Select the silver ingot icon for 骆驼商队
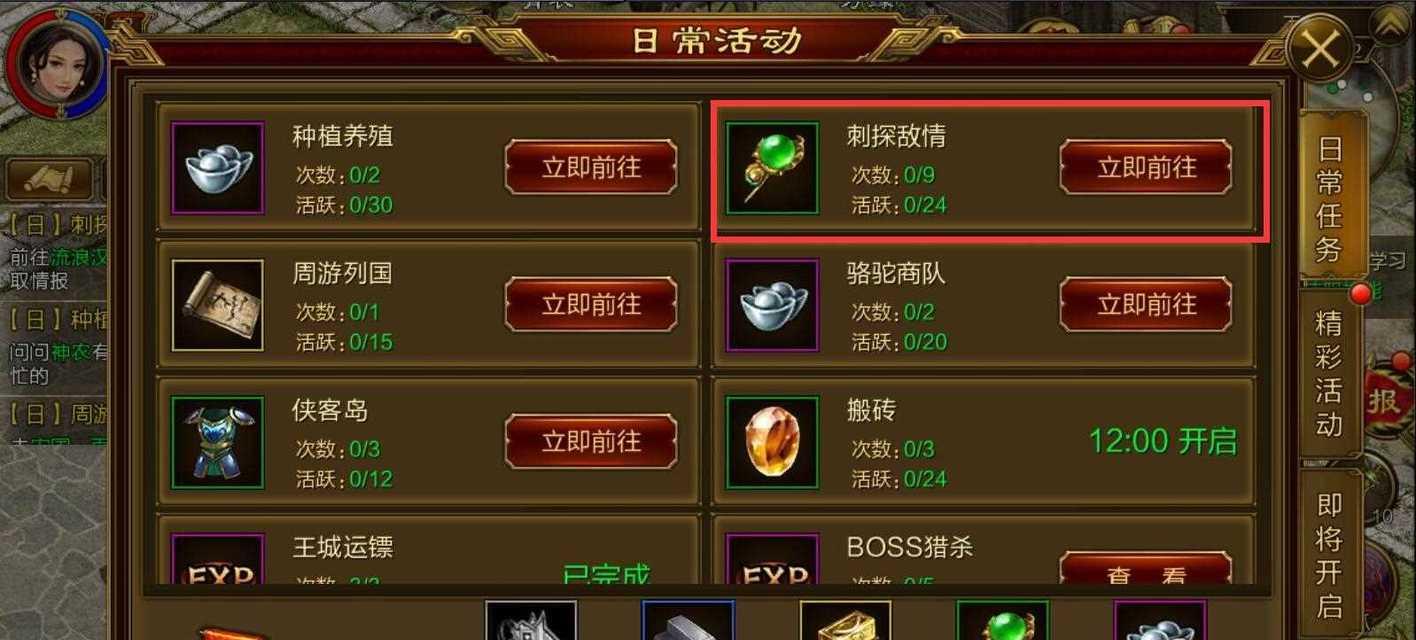1416x640 pixels. 772,305
